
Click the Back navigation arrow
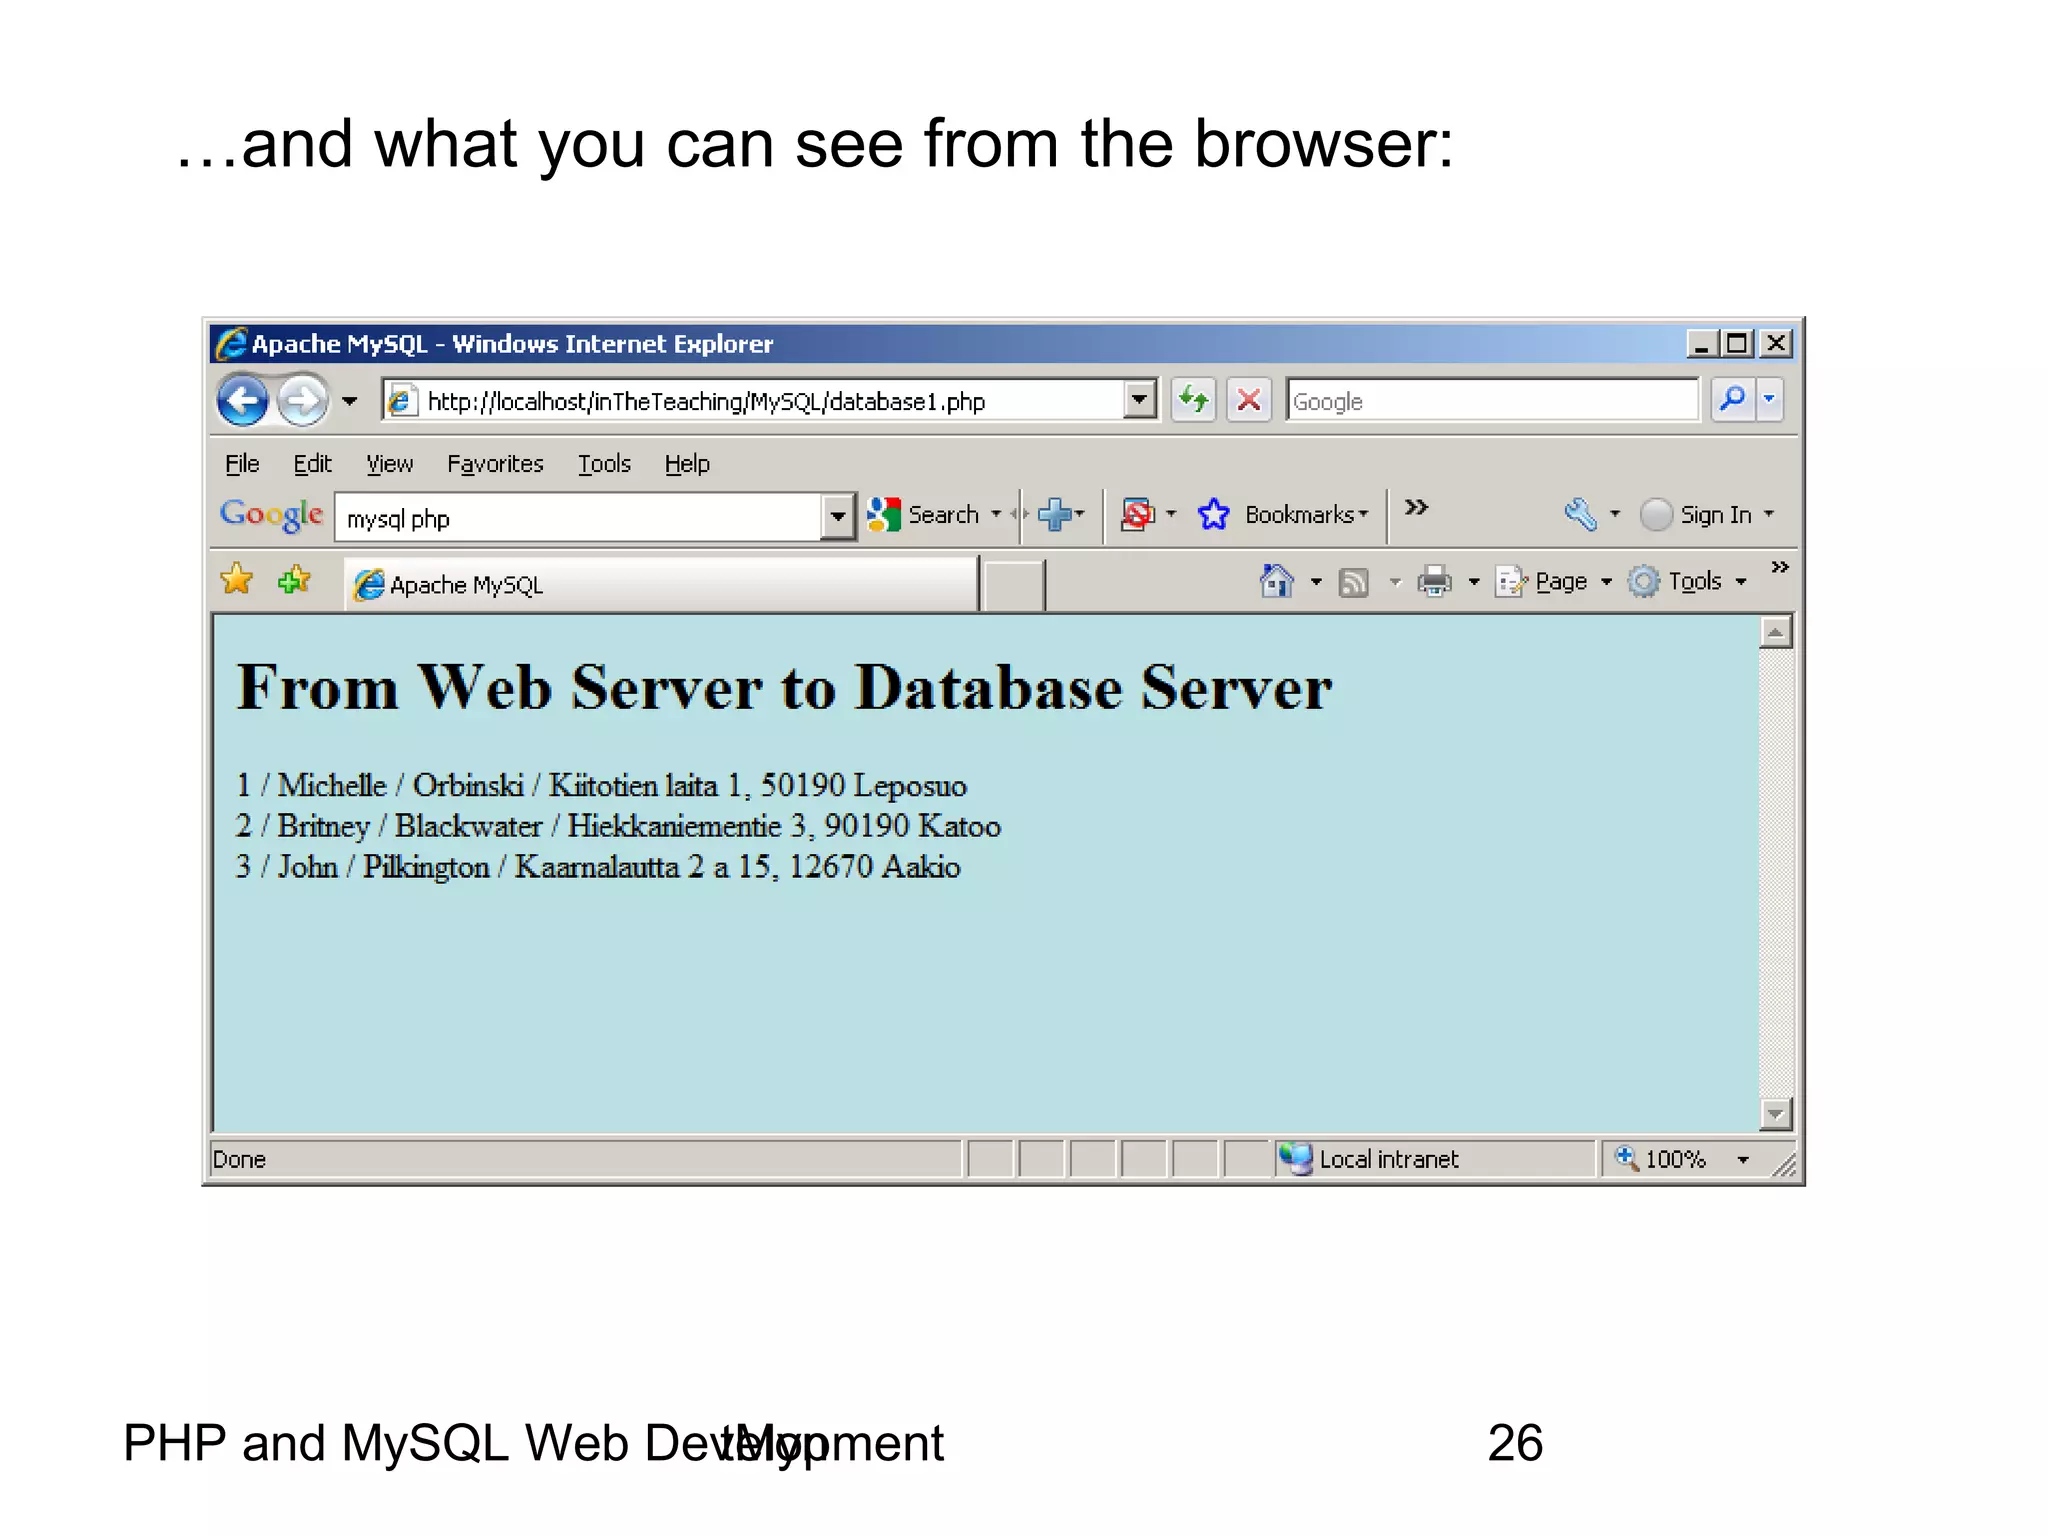pos(243,401)
